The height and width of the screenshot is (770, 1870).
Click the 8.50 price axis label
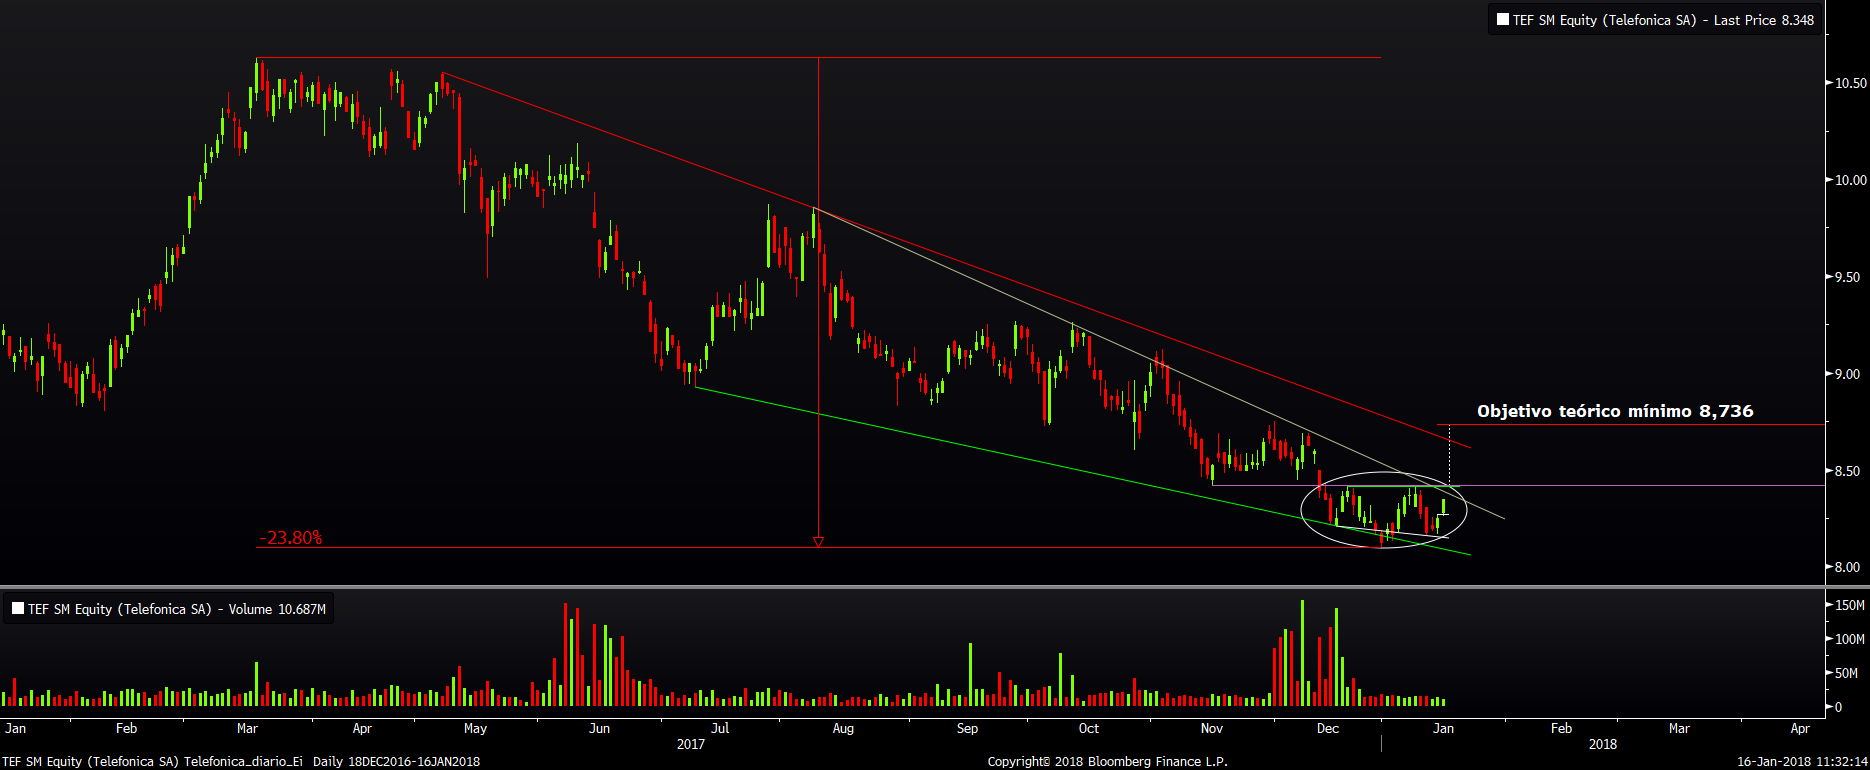coord(1848,471)
